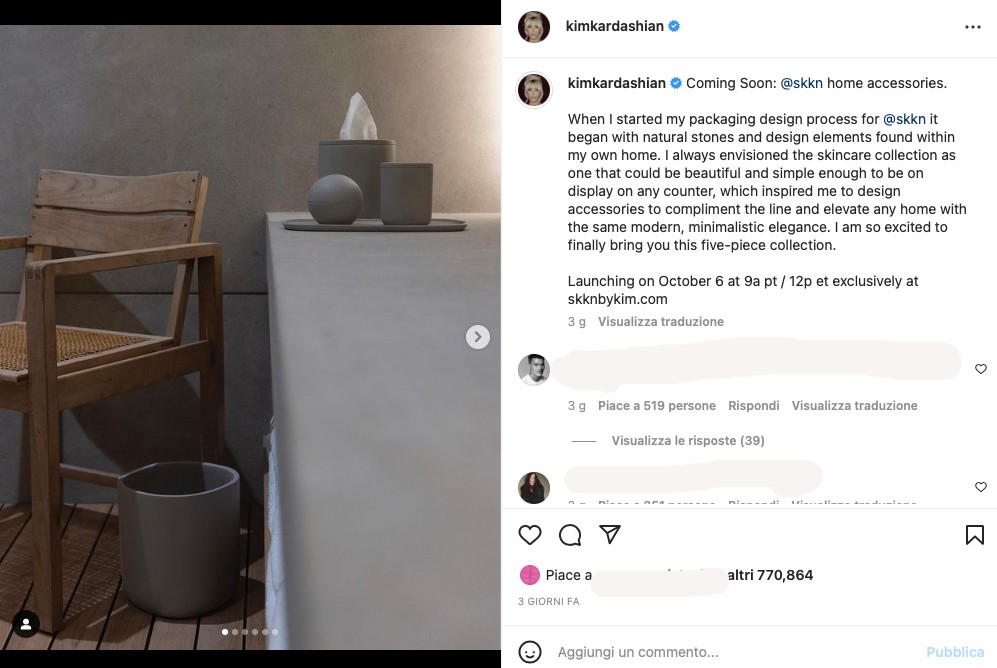The image size is (997, 668).
Task: Open comments via the speech bubble icon
Action: (x=570, y=535)
